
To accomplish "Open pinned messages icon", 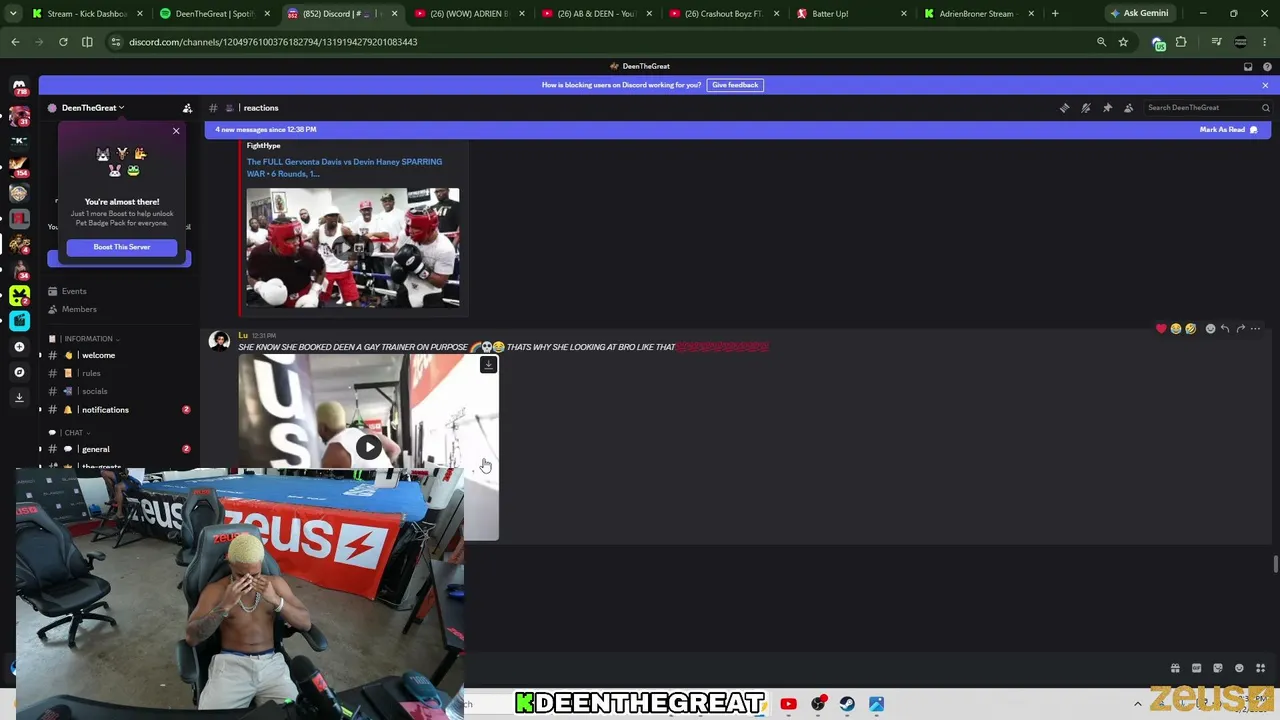I will [x=1107, y=108].
